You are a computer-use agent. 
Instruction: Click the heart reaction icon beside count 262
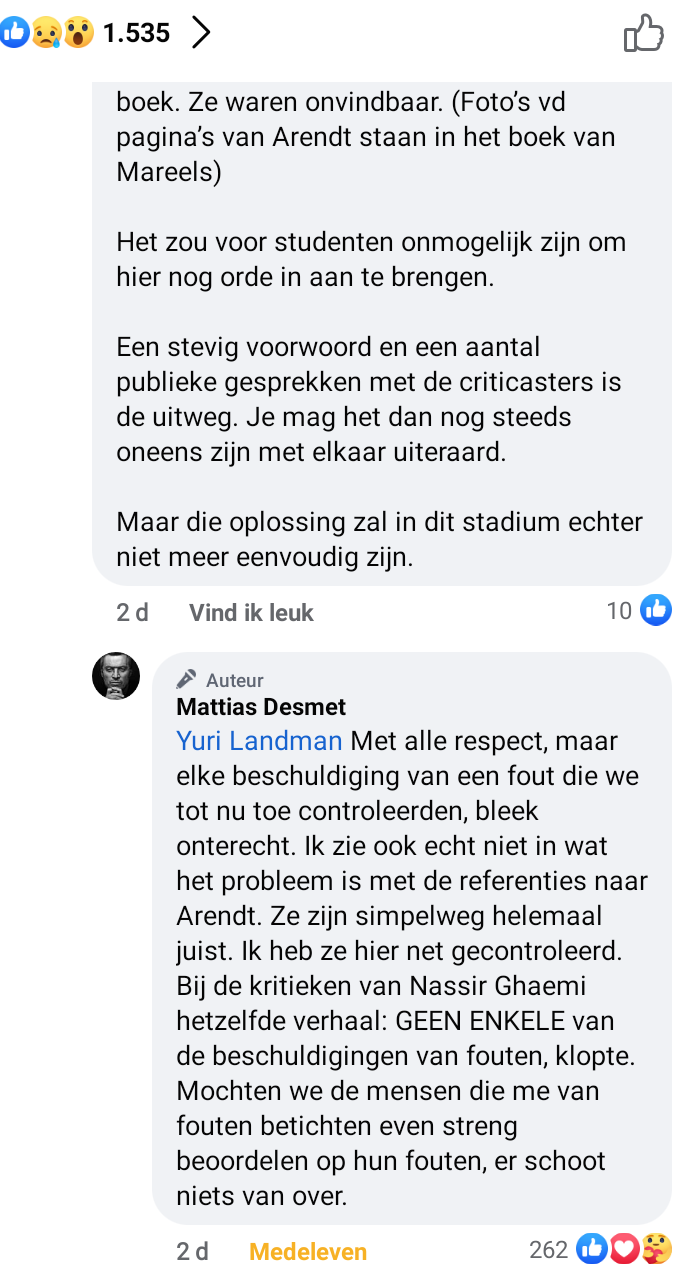[x=625, y=1249]
